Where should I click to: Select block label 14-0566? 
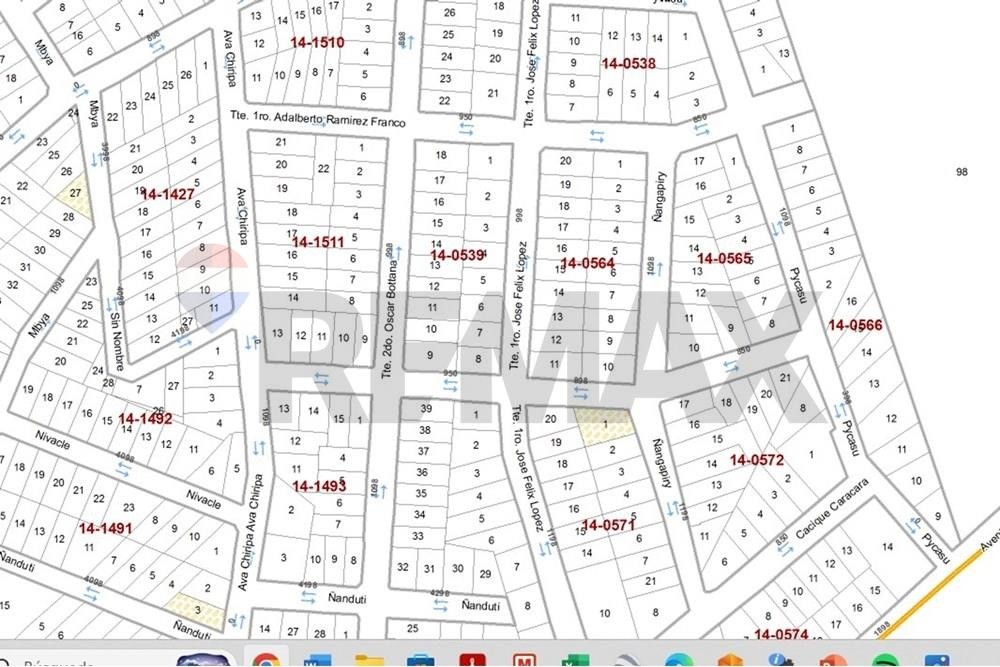(855, 326)
